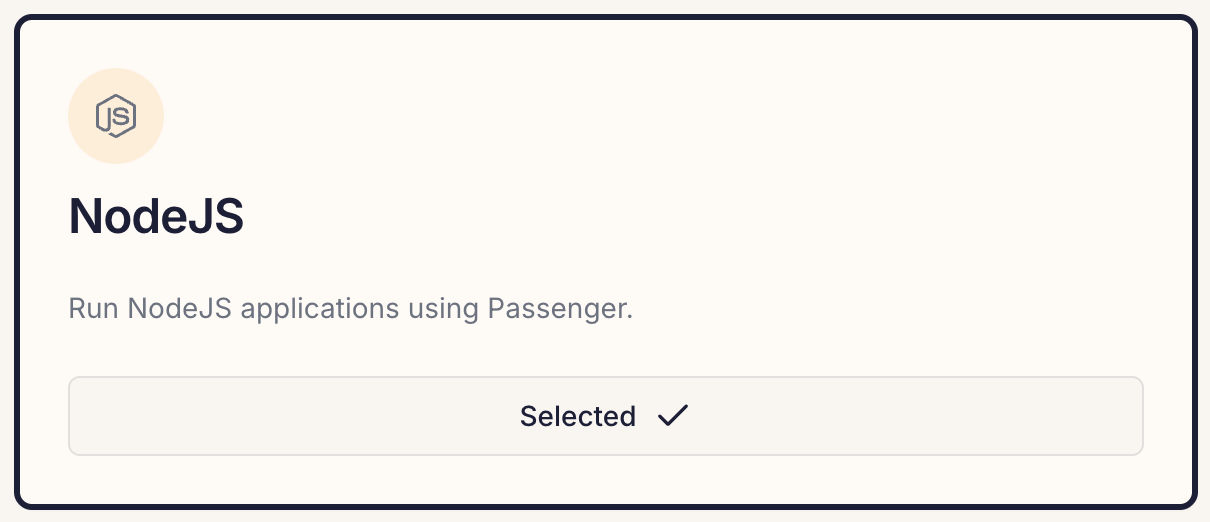The width and height of the screenshot is (1210, 522).
Task: Deselect NodeJS using the Selected checkmark button
Action: (x=605, y=416)
